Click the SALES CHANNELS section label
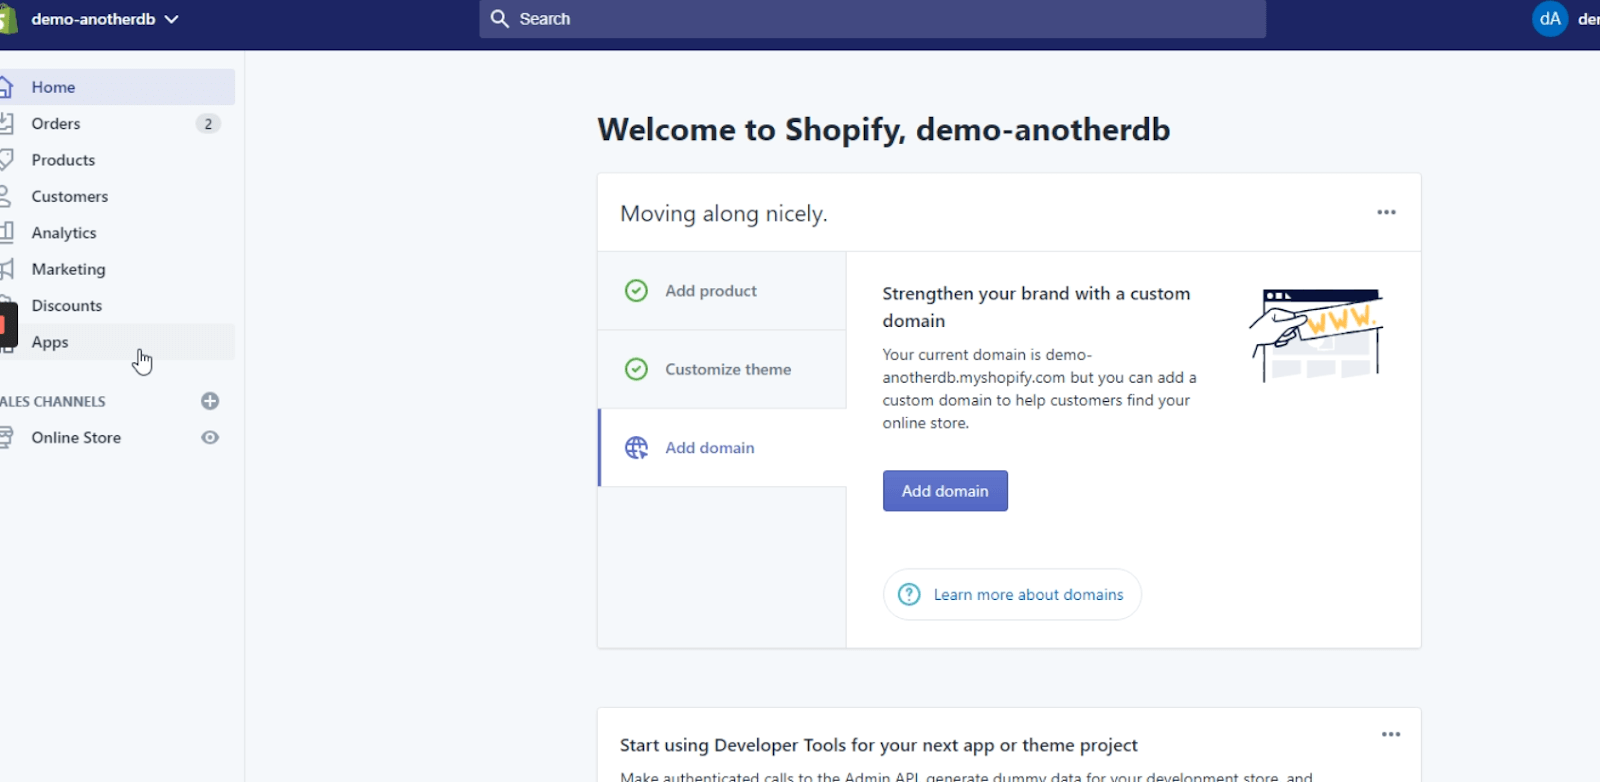1600x782 pixels. tap(53, 402)
